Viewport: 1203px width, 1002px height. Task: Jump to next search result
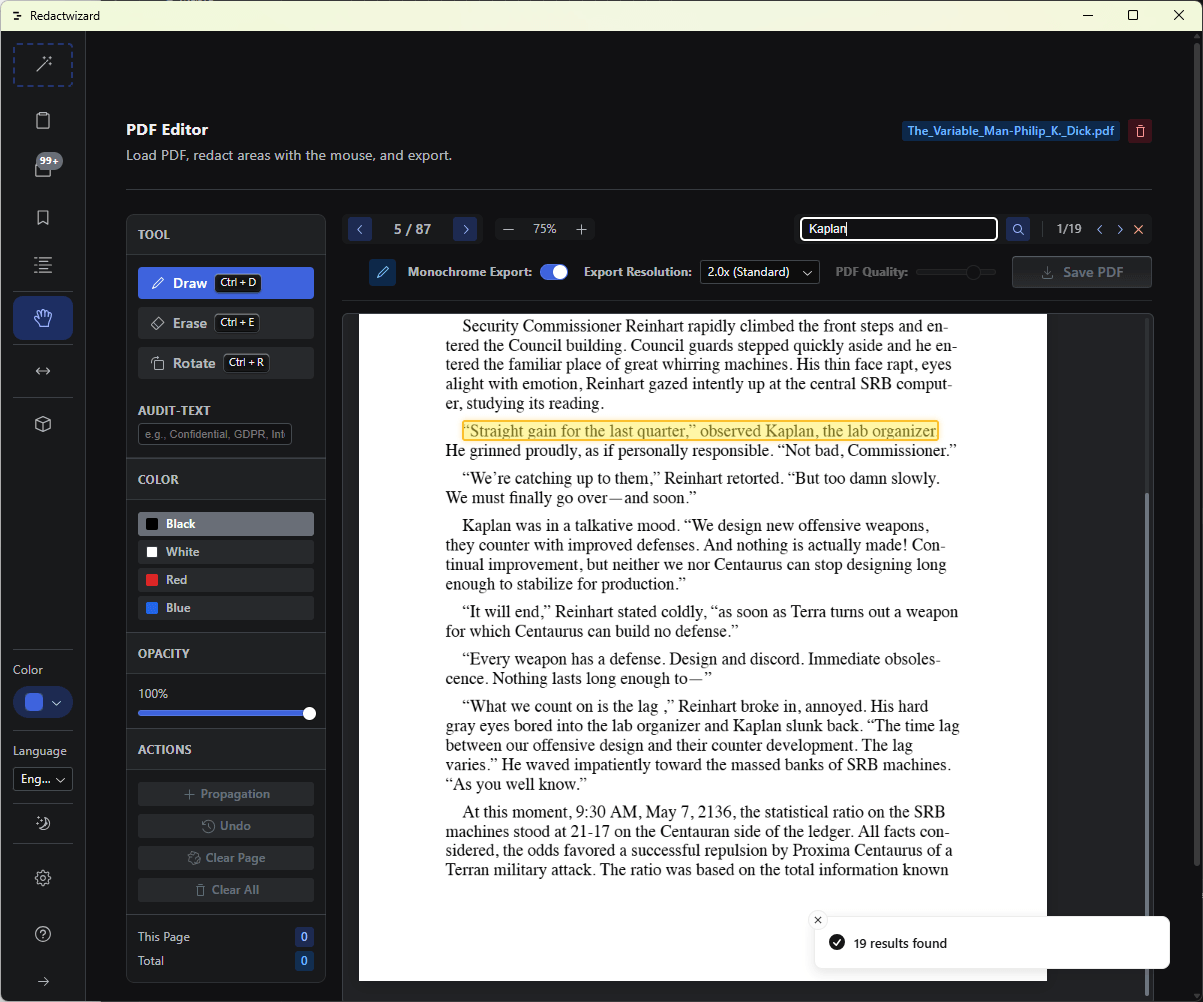[x=1120, y=229]
